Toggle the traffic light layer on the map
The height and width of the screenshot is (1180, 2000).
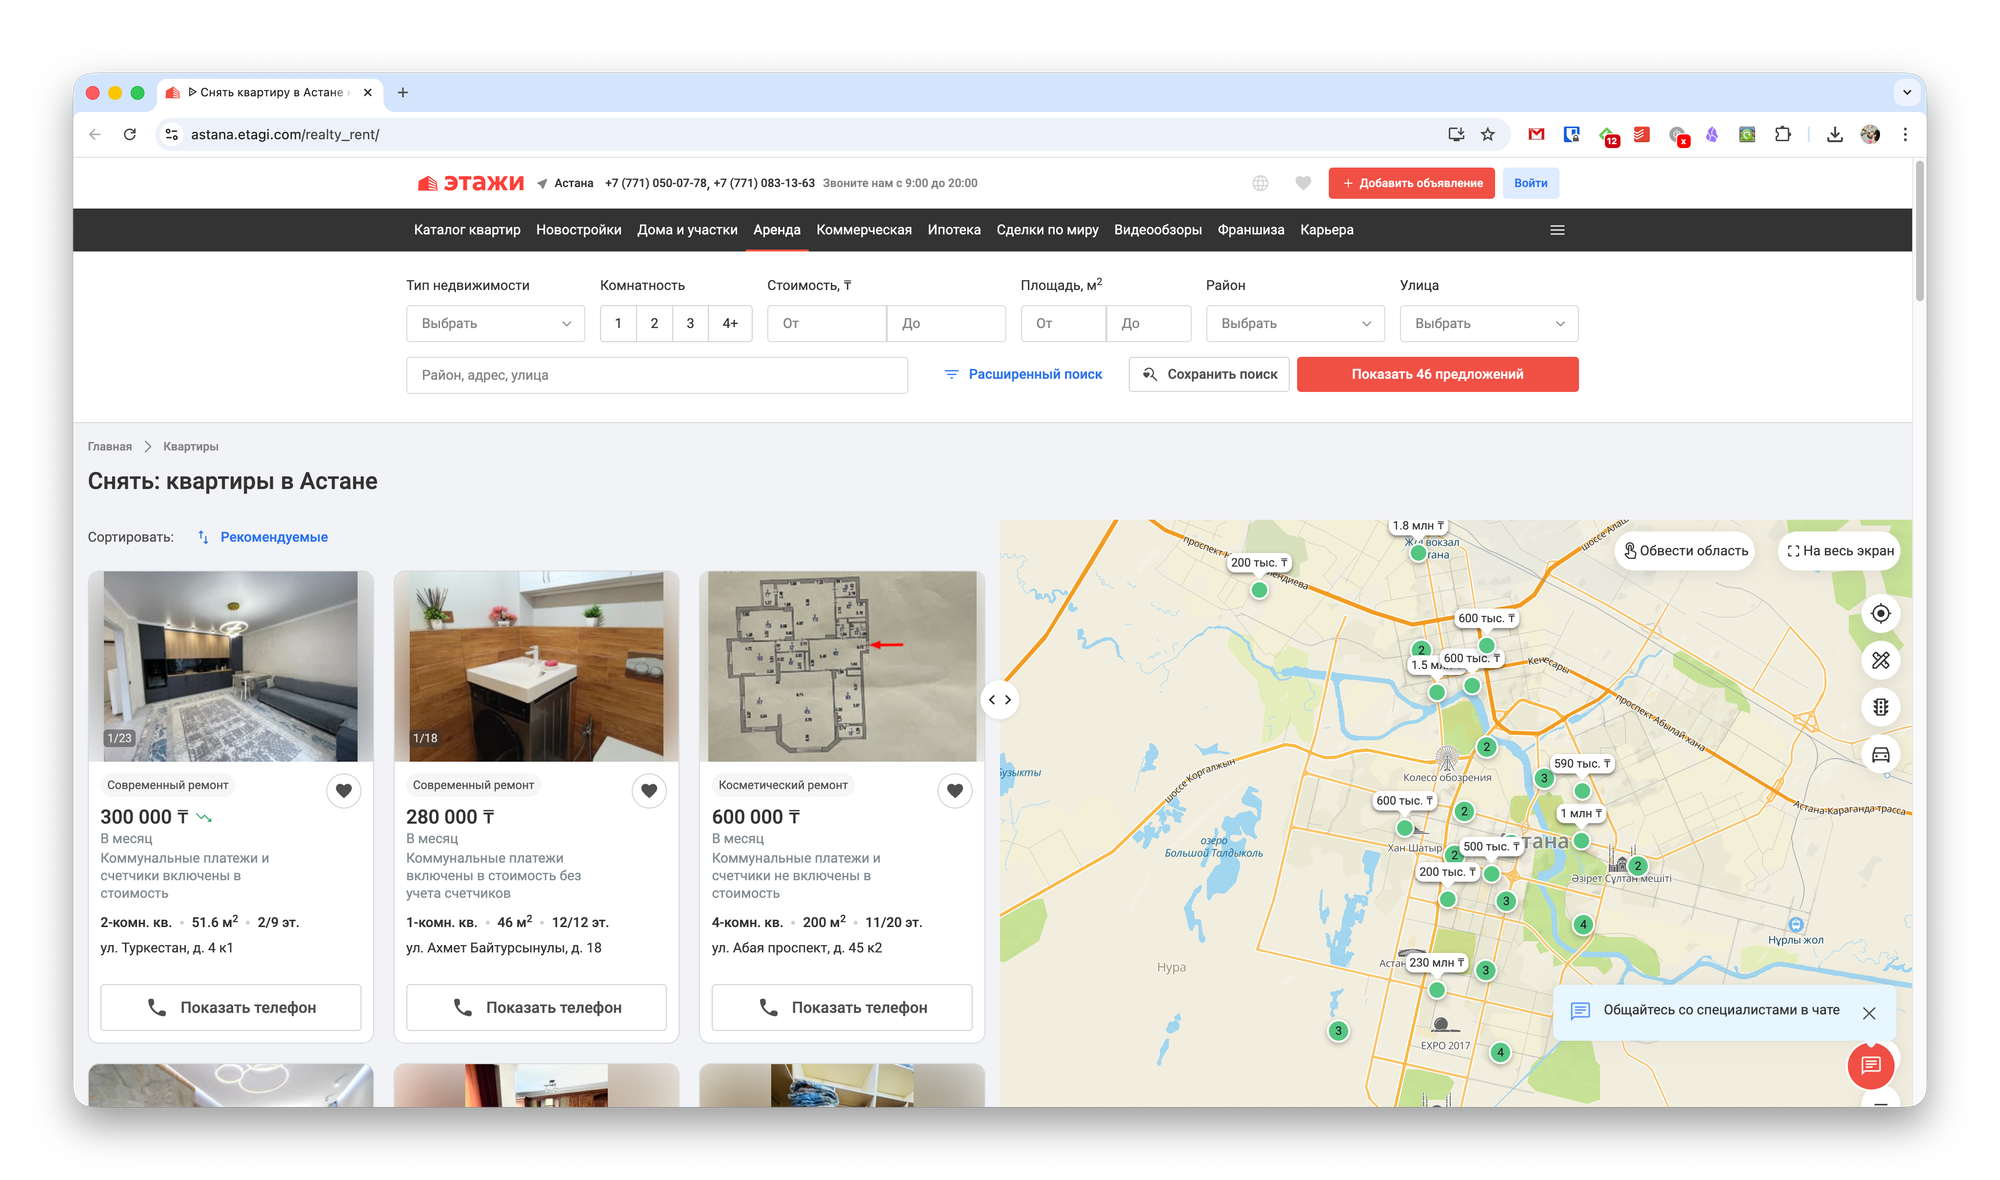(1880, 707)
